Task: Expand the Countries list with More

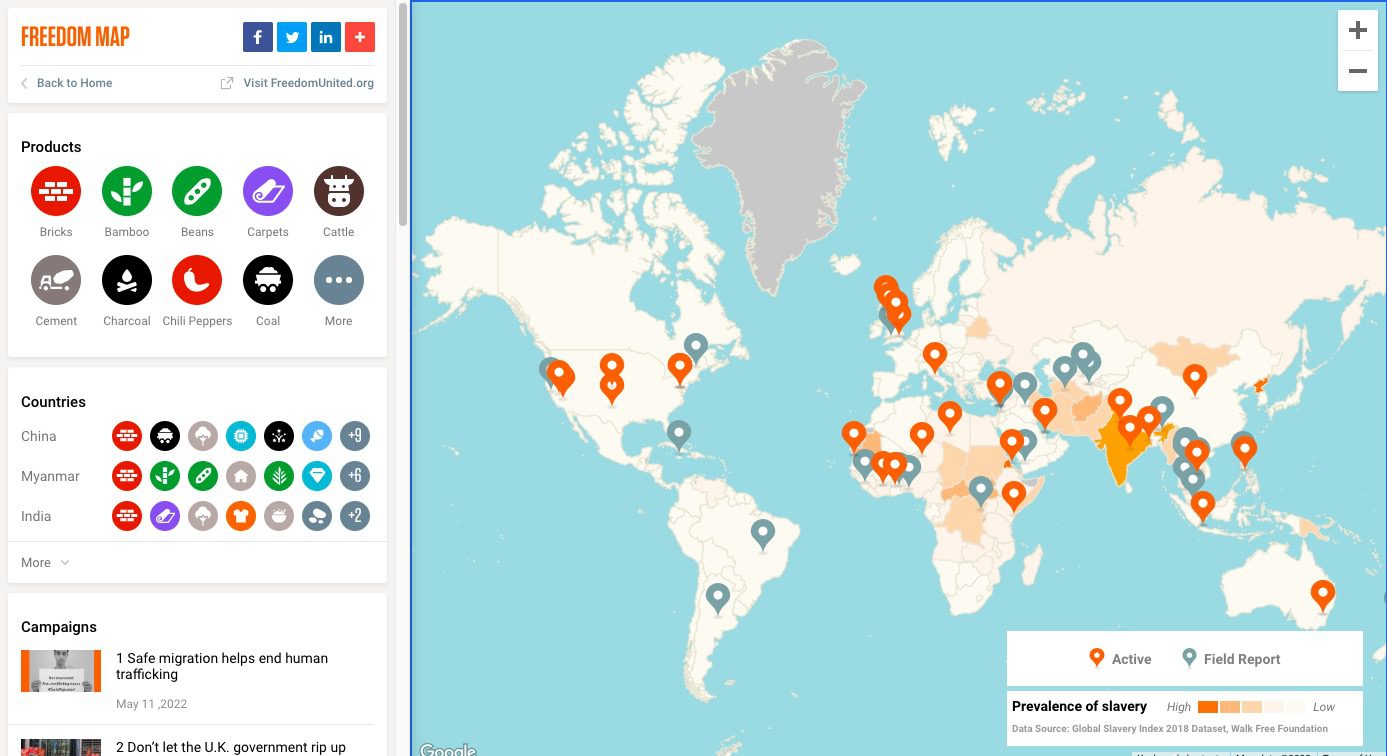Action: pyautogui.click(x=45, y=562)
